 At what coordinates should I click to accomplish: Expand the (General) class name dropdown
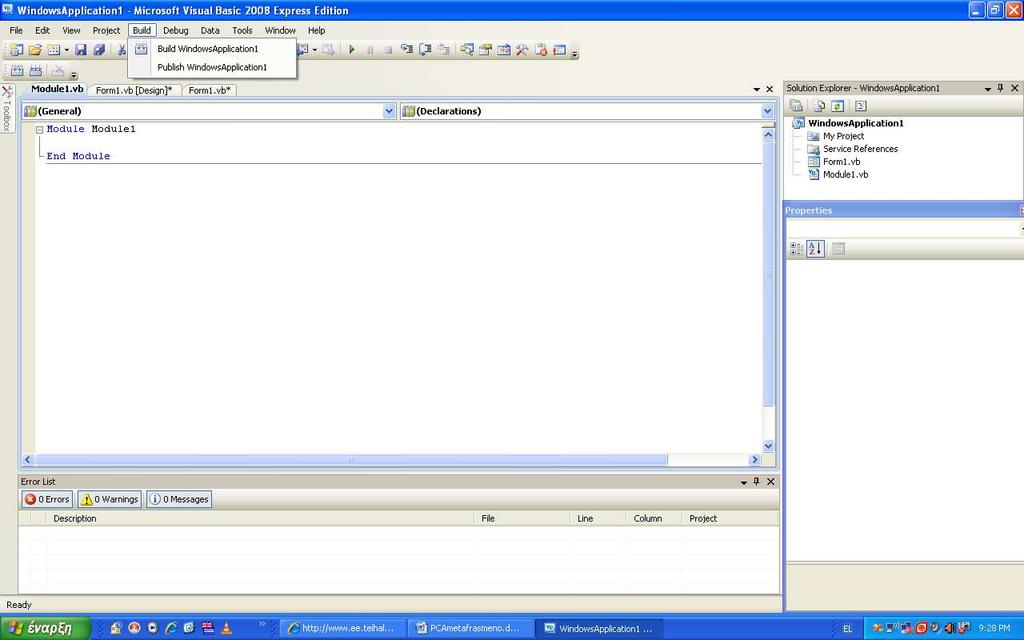[x=389, y=111]
